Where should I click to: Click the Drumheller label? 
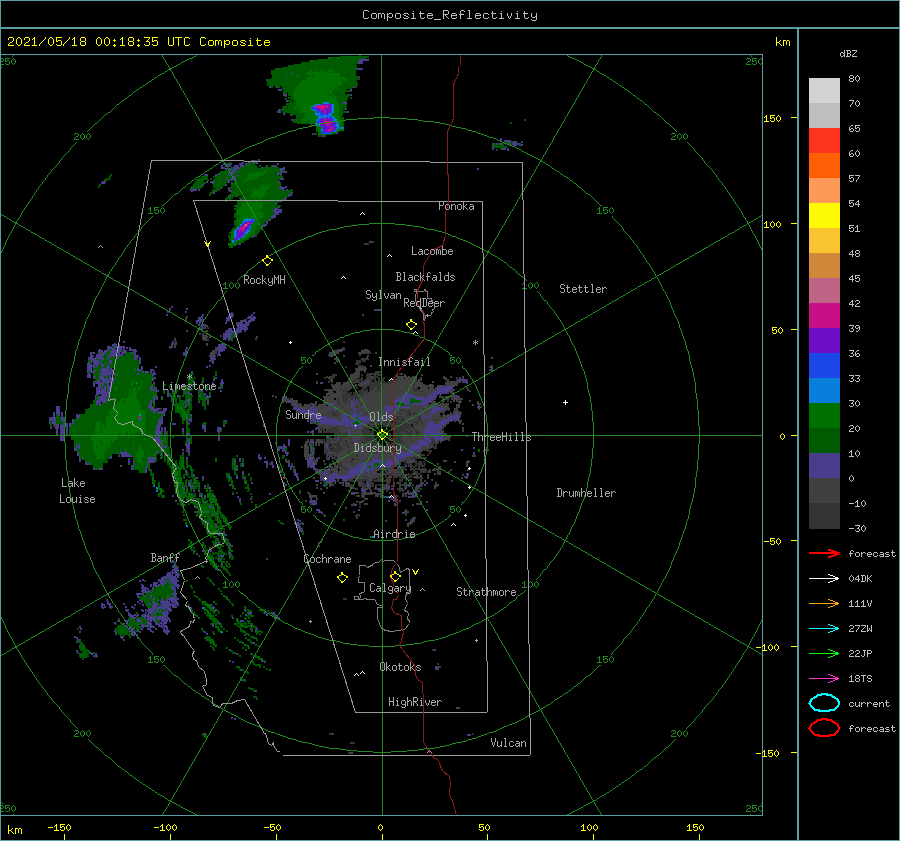coord(586,493)
